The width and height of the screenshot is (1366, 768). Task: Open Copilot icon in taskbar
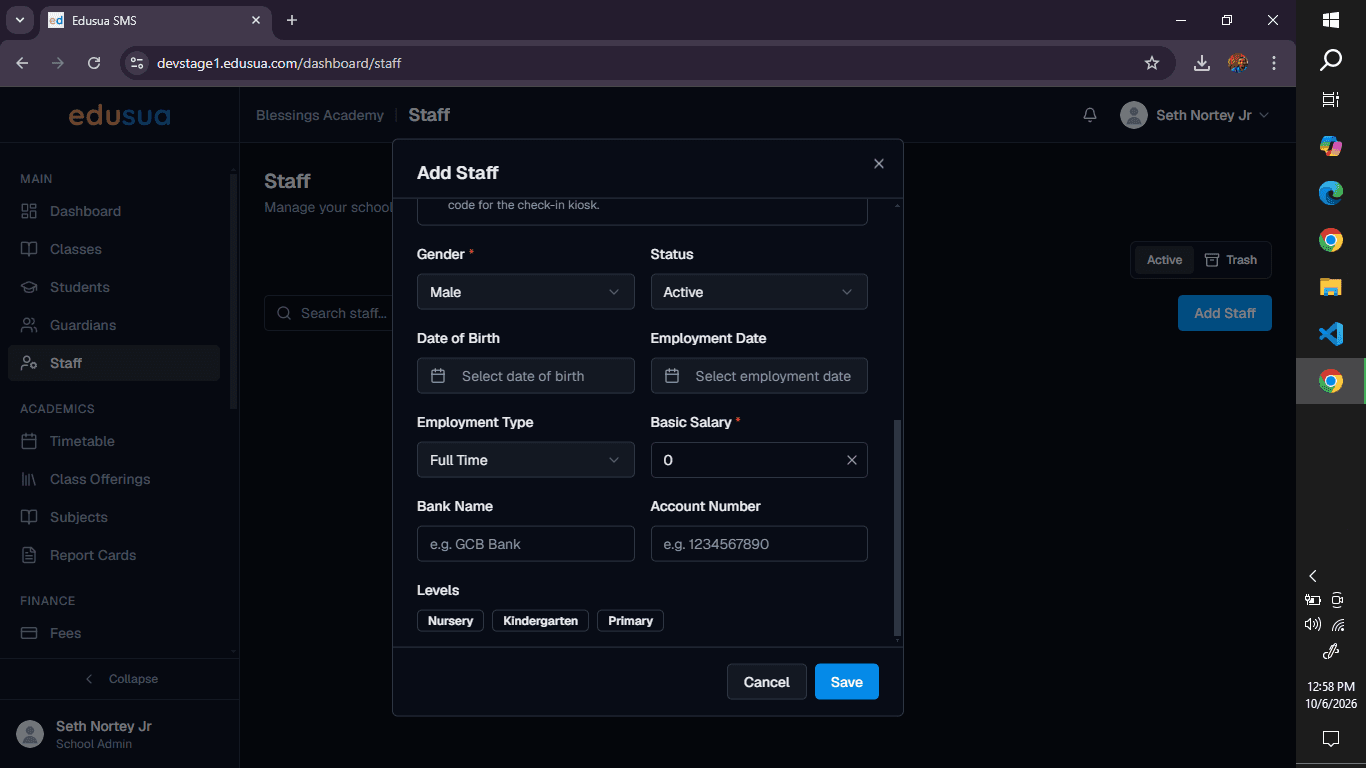point(1330,146)
